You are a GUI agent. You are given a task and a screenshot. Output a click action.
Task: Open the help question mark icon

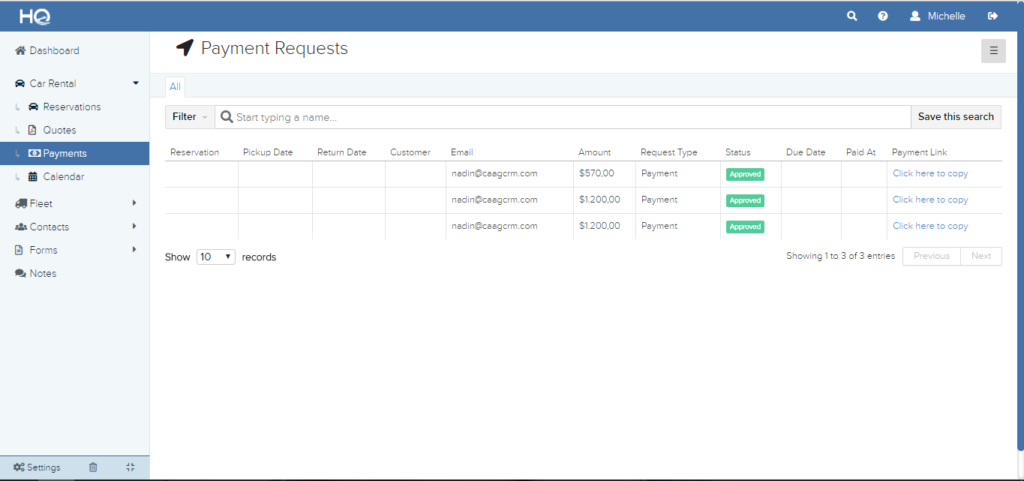point(883,16)
